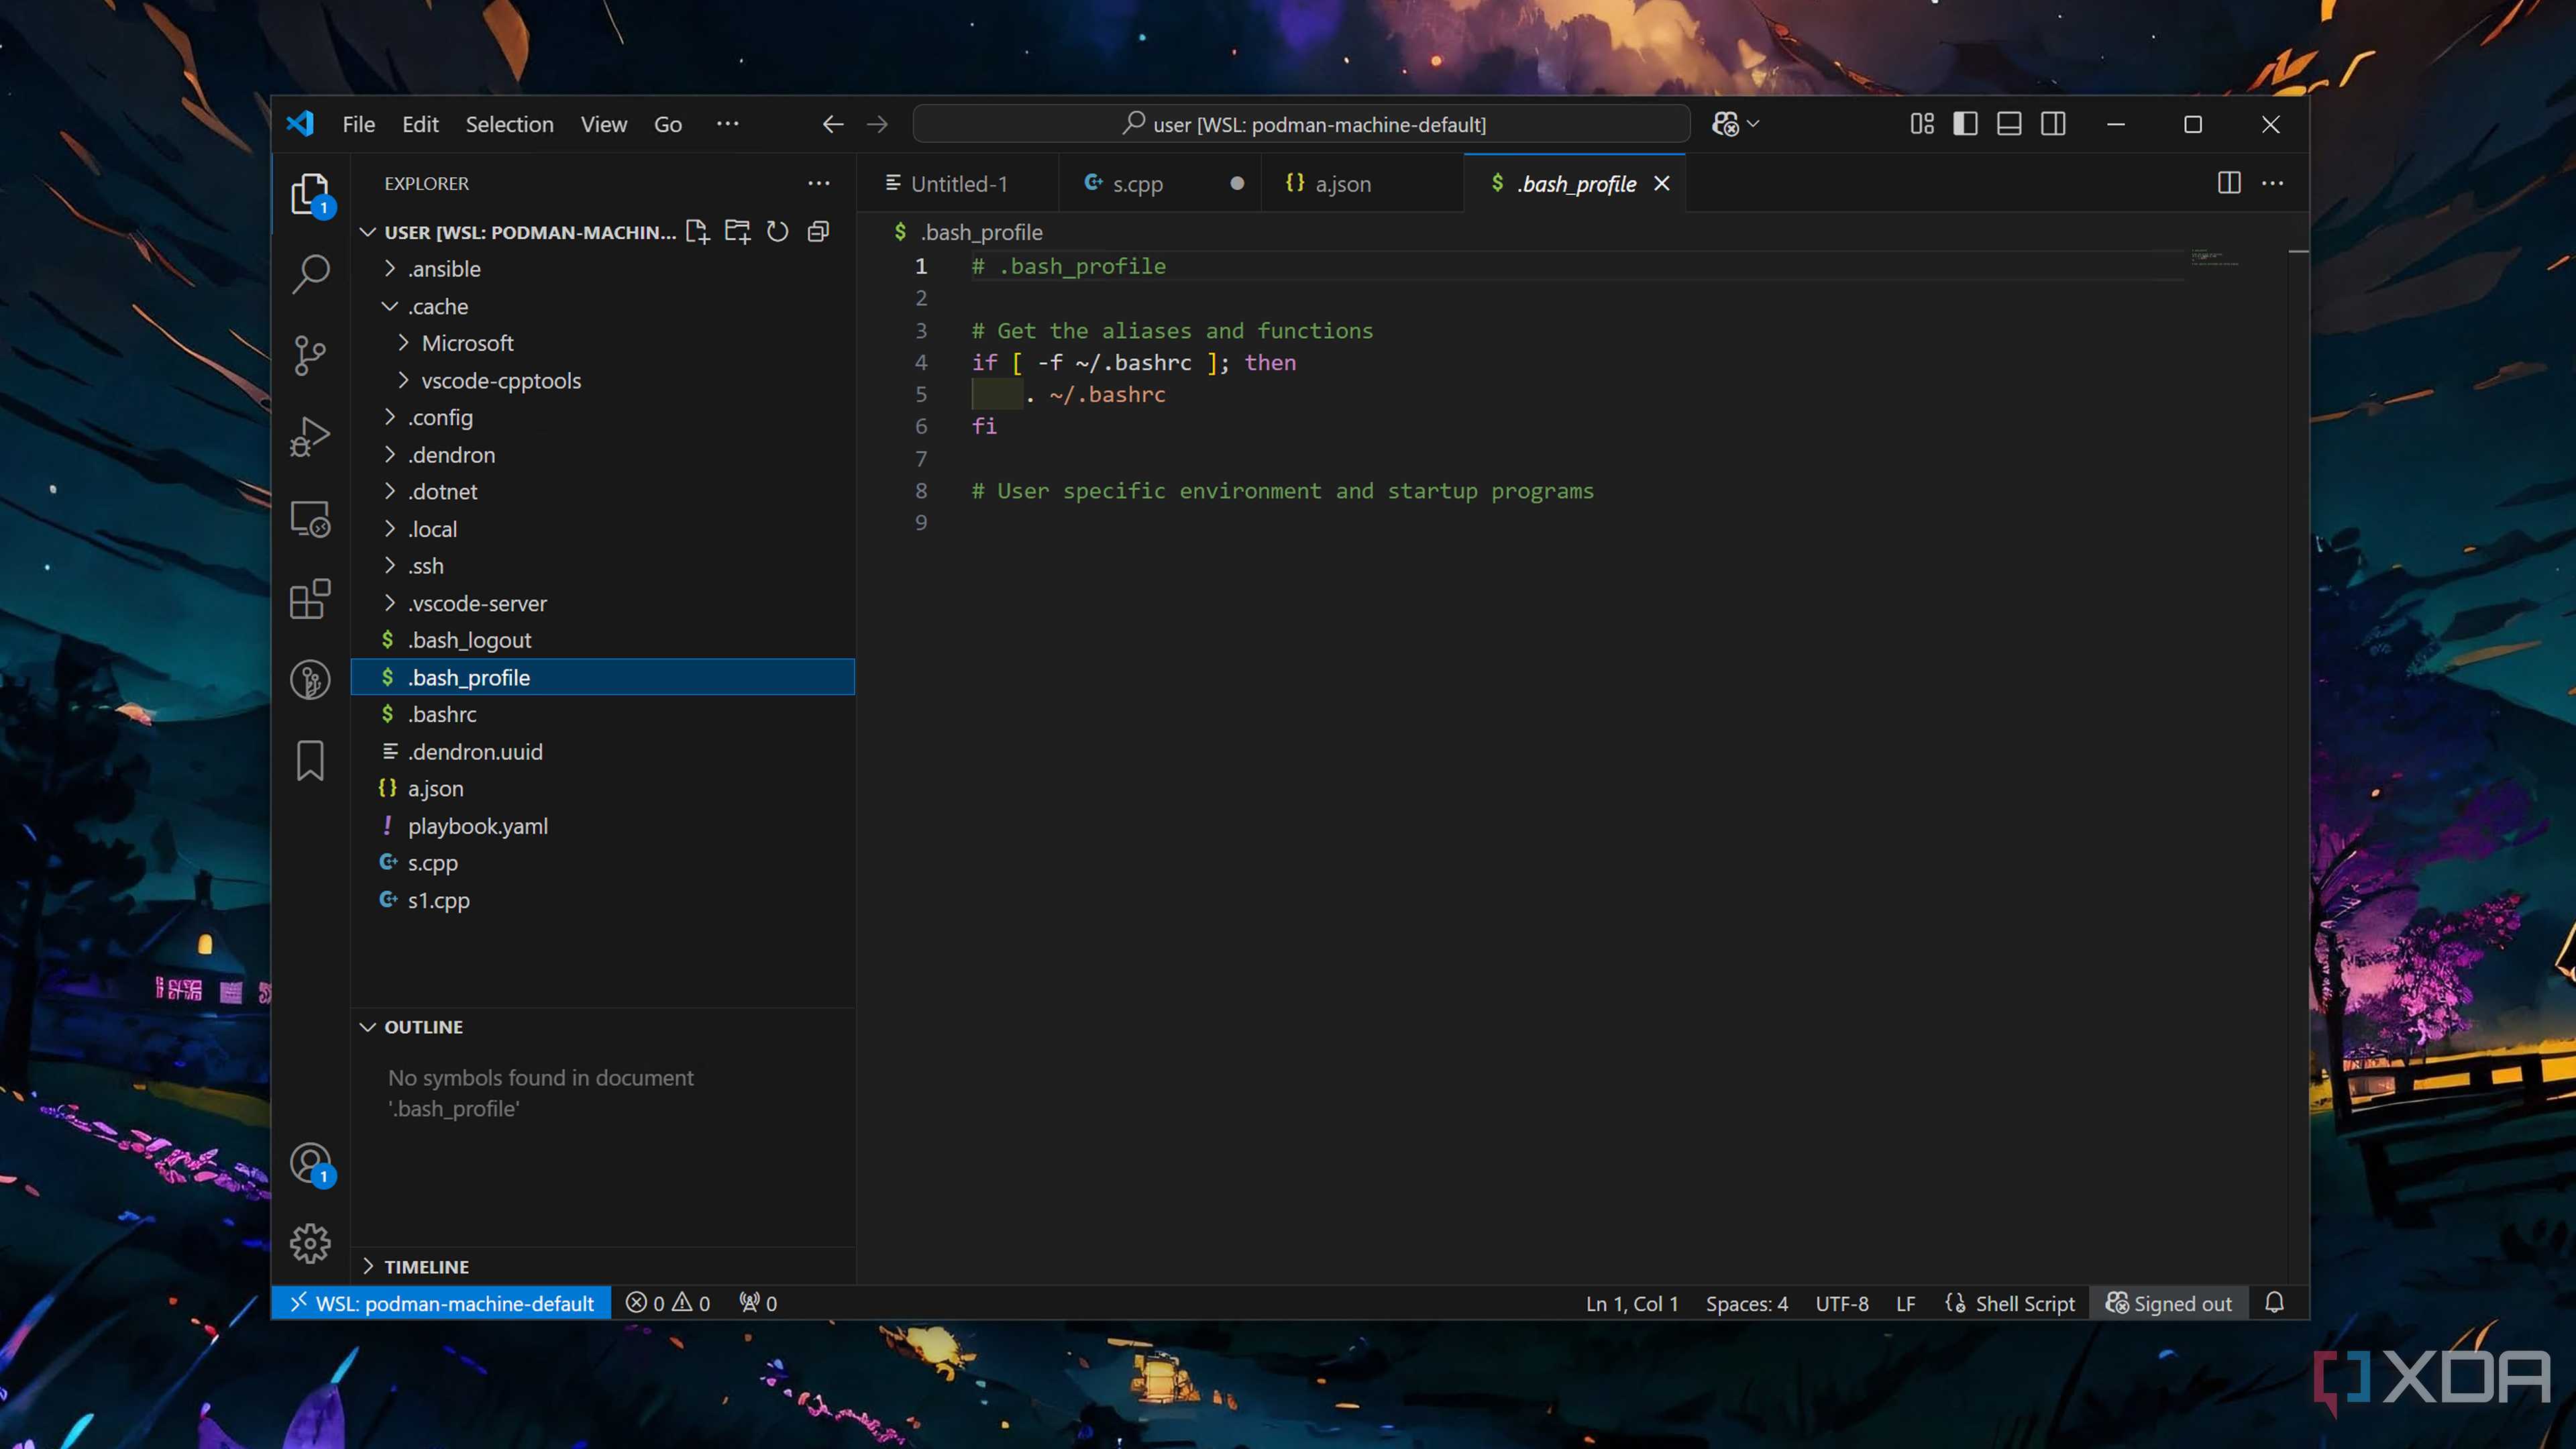The height and width of the screenshot is (1449, 2576).
Task: Click Signed out Copilot status
Action: coord(2168,1303)
